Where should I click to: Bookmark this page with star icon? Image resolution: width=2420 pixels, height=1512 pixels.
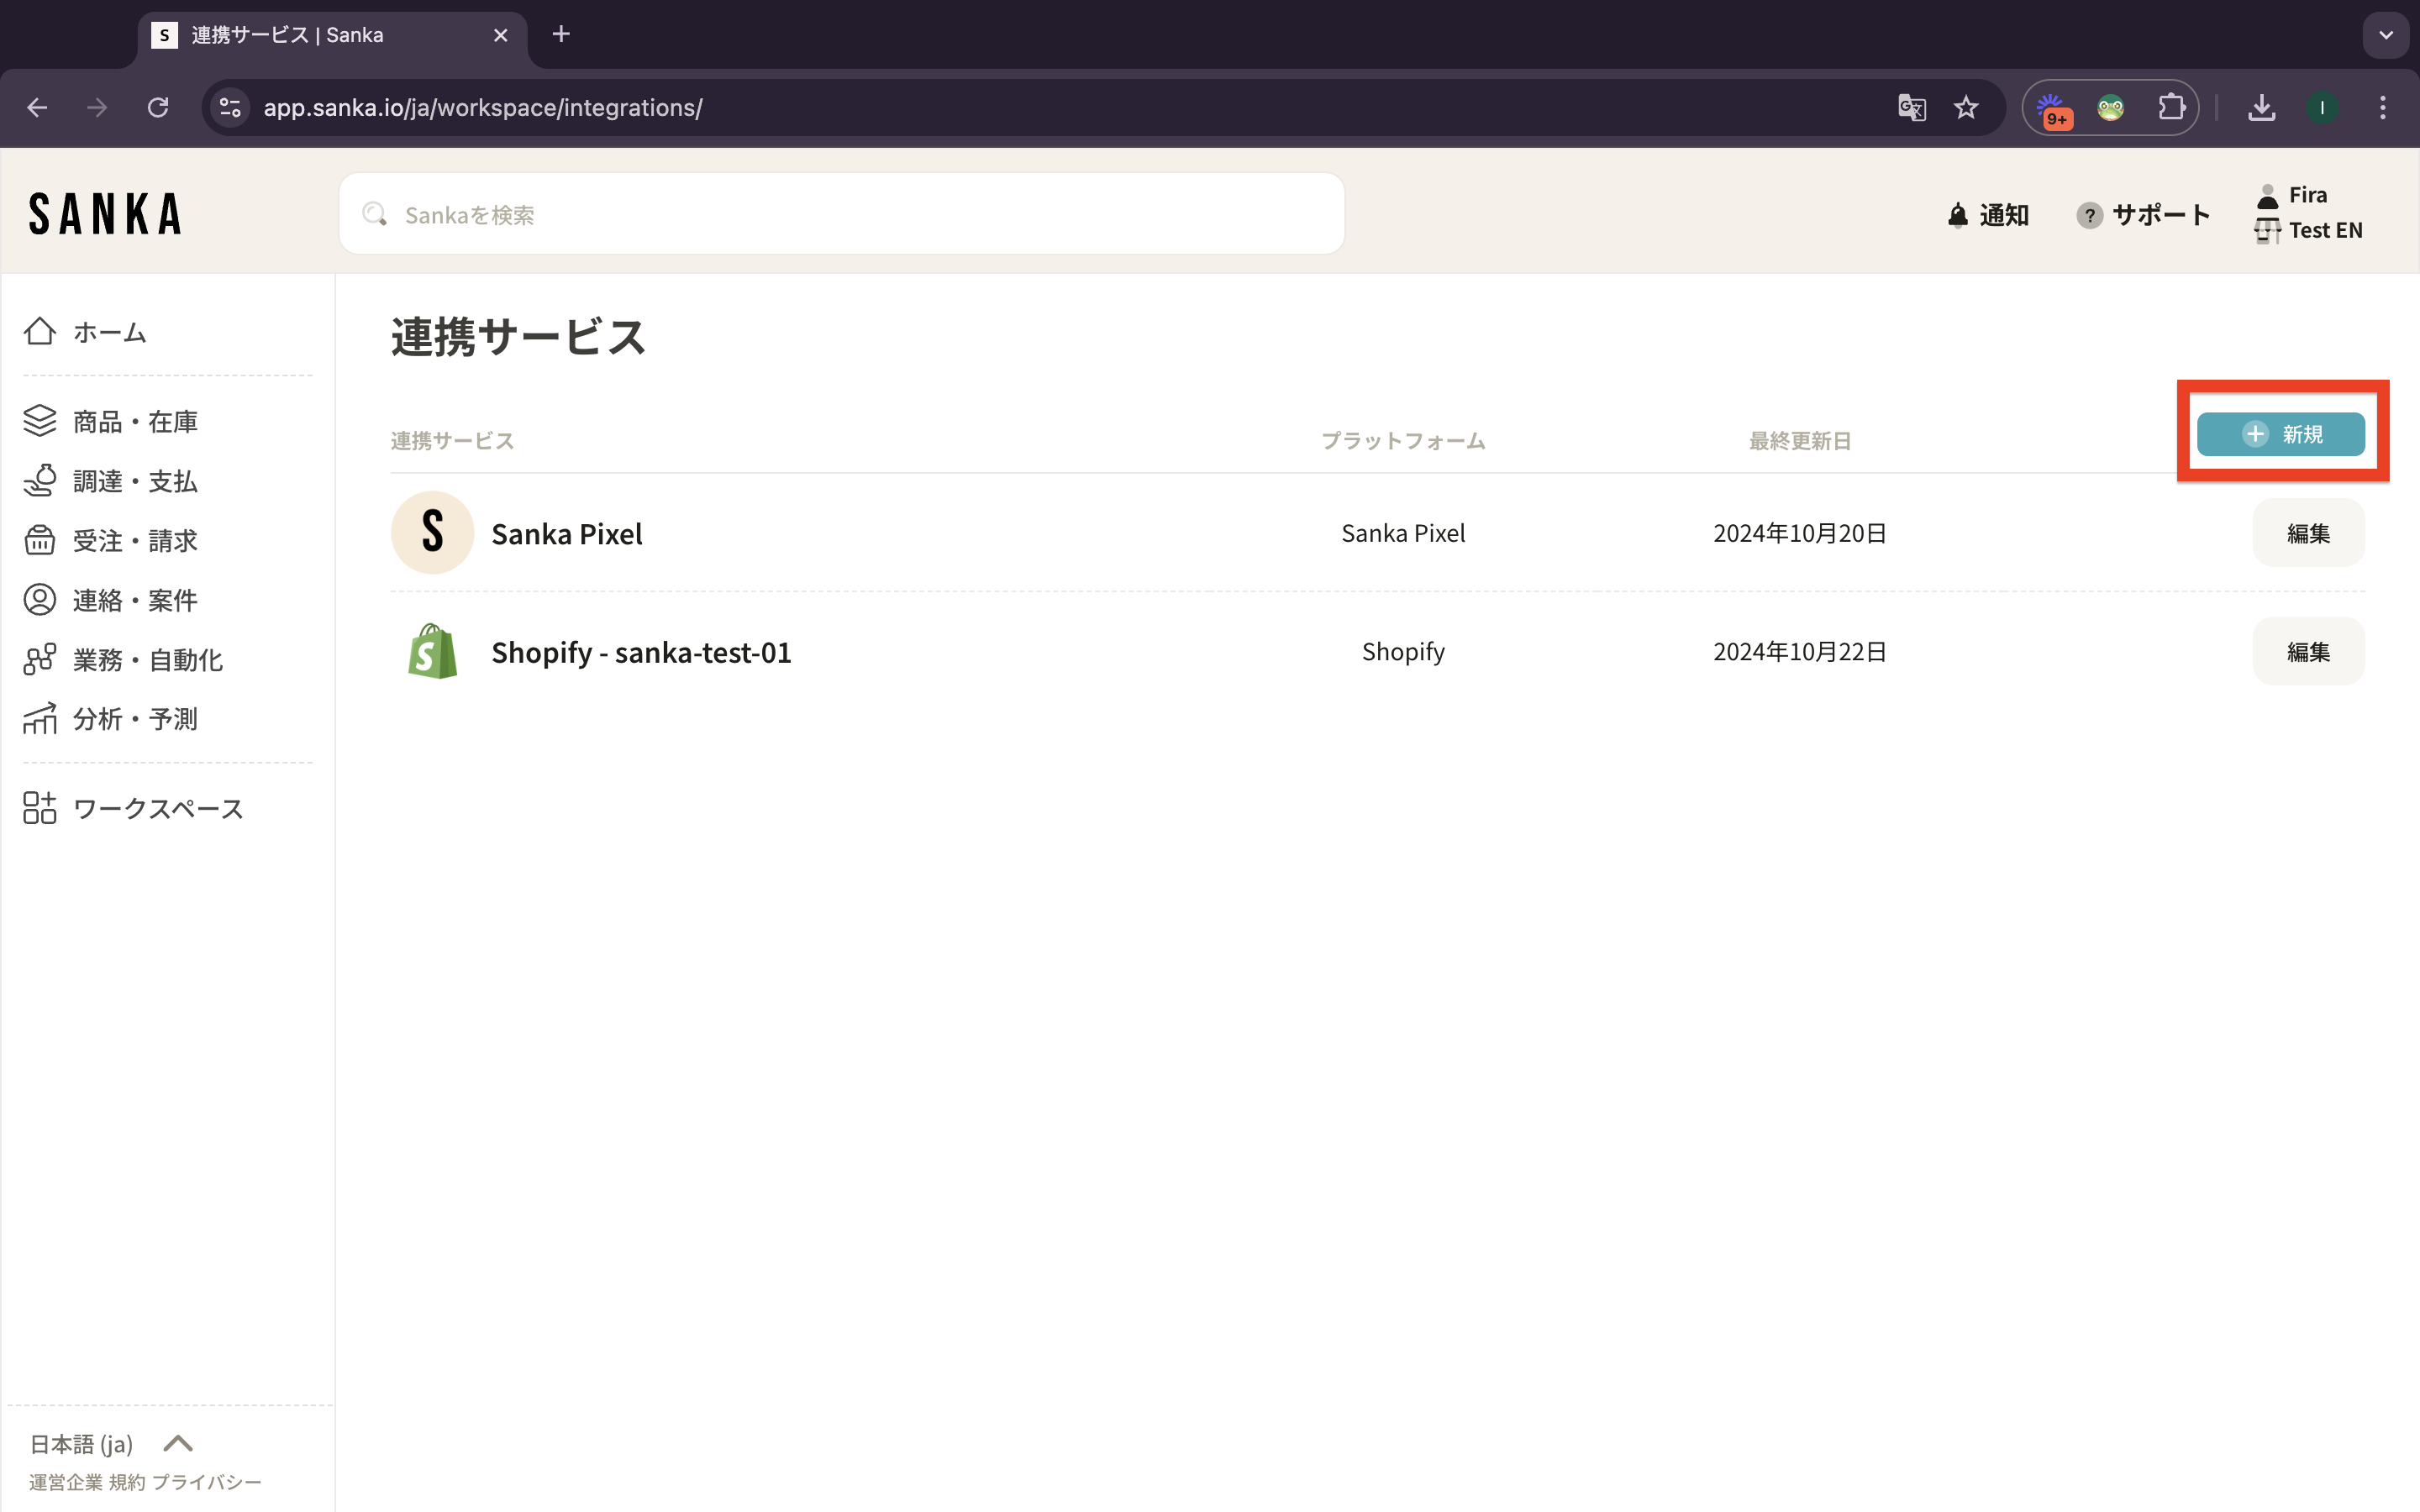coord(1965,108)
